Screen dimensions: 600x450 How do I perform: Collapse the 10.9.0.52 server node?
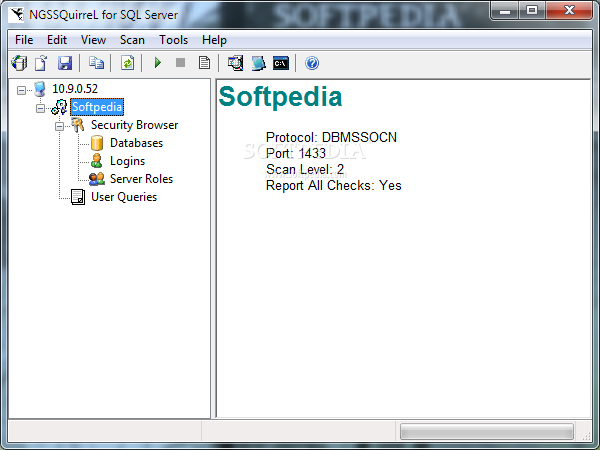point(21,90)
